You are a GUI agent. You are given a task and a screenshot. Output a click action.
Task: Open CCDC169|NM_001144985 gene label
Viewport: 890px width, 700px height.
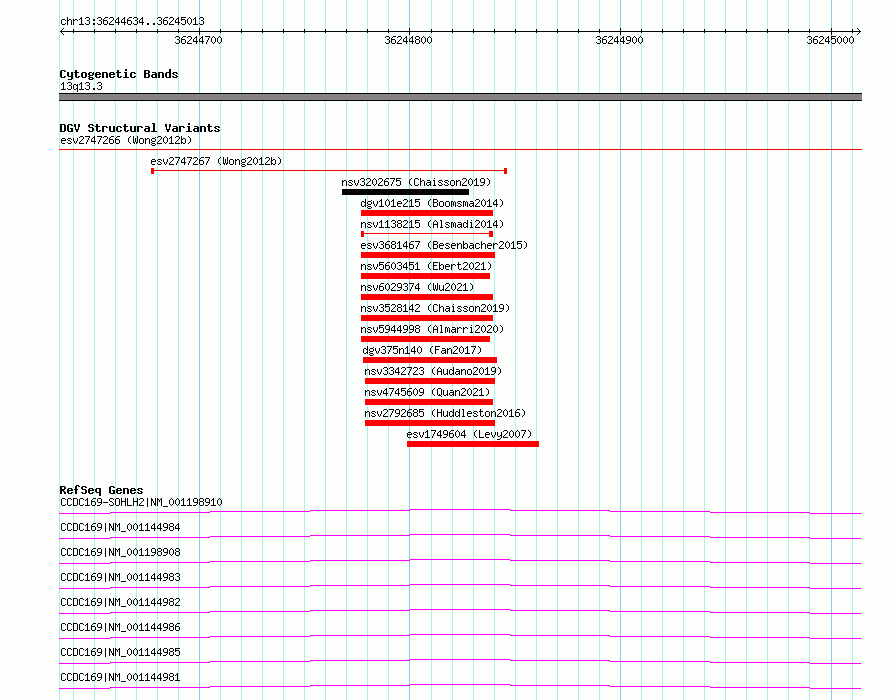(120, 652)
